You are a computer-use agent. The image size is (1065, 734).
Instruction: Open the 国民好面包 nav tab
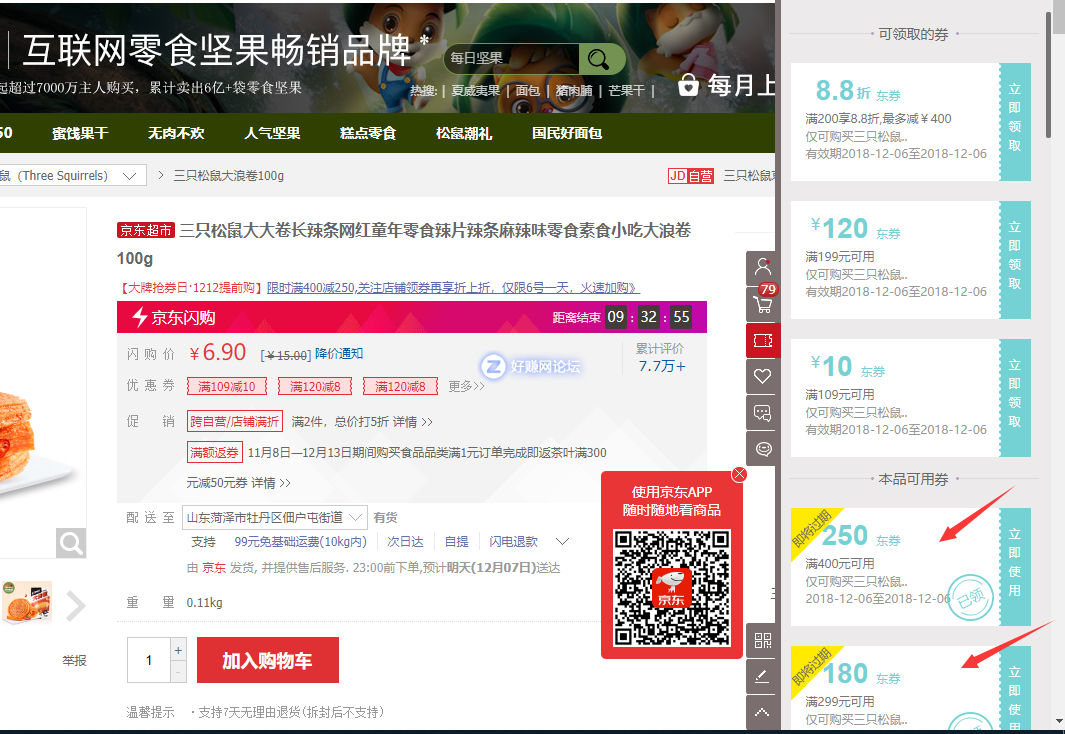click(x=567, y=133)
